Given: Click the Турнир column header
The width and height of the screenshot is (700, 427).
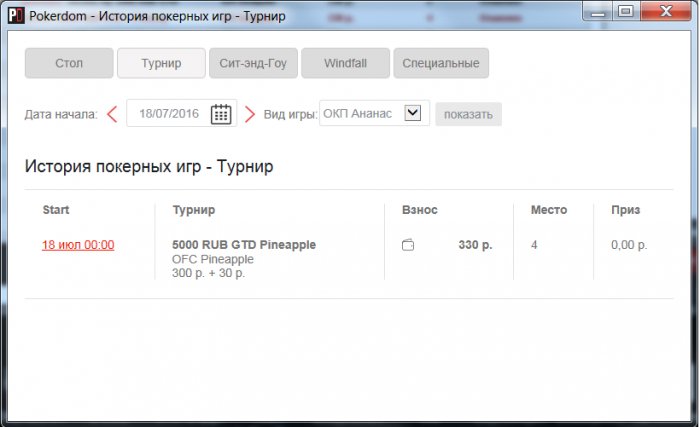Looking at the screenshot, I should click(194, 210).
